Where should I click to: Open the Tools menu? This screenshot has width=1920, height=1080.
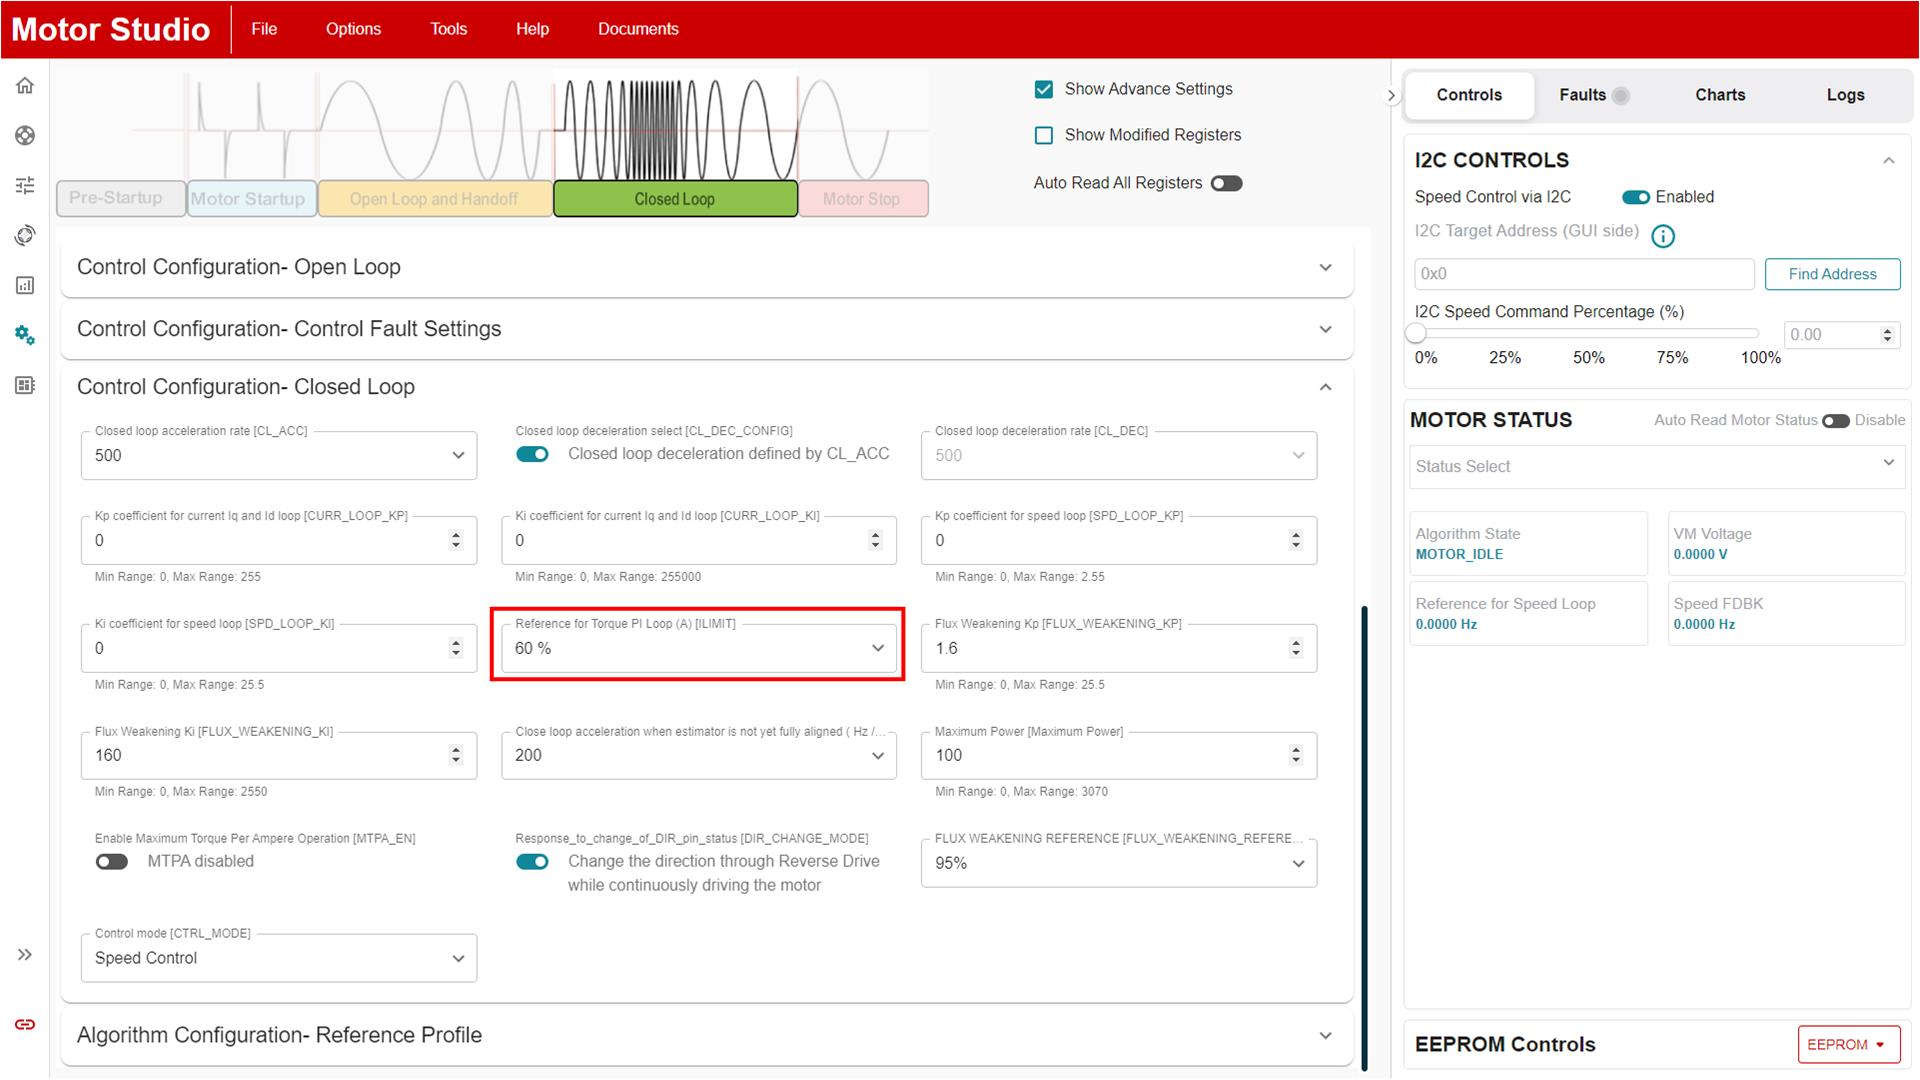[x=448, y=29]
